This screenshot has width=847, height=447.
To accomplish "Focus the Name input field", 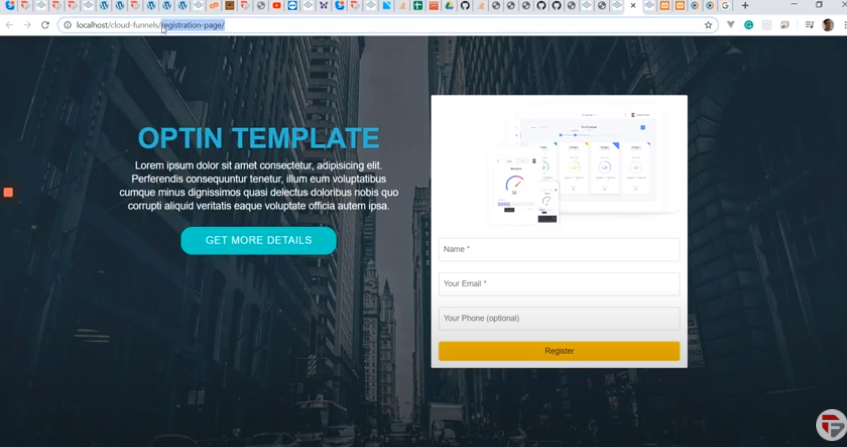I will [559, 249].
